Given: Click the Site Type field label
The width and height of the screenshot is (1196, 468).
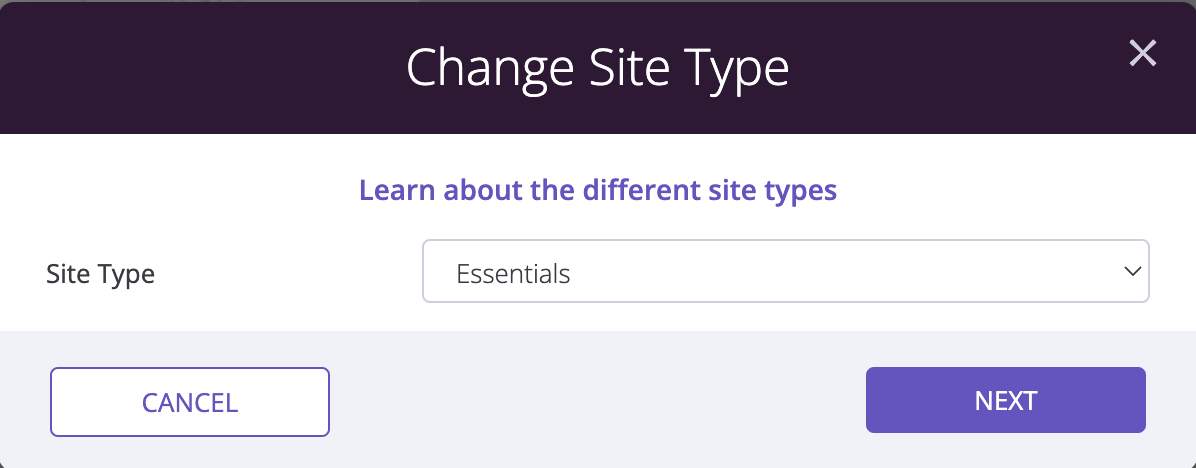Looking at the screenshot, I should tap(101, 273).
